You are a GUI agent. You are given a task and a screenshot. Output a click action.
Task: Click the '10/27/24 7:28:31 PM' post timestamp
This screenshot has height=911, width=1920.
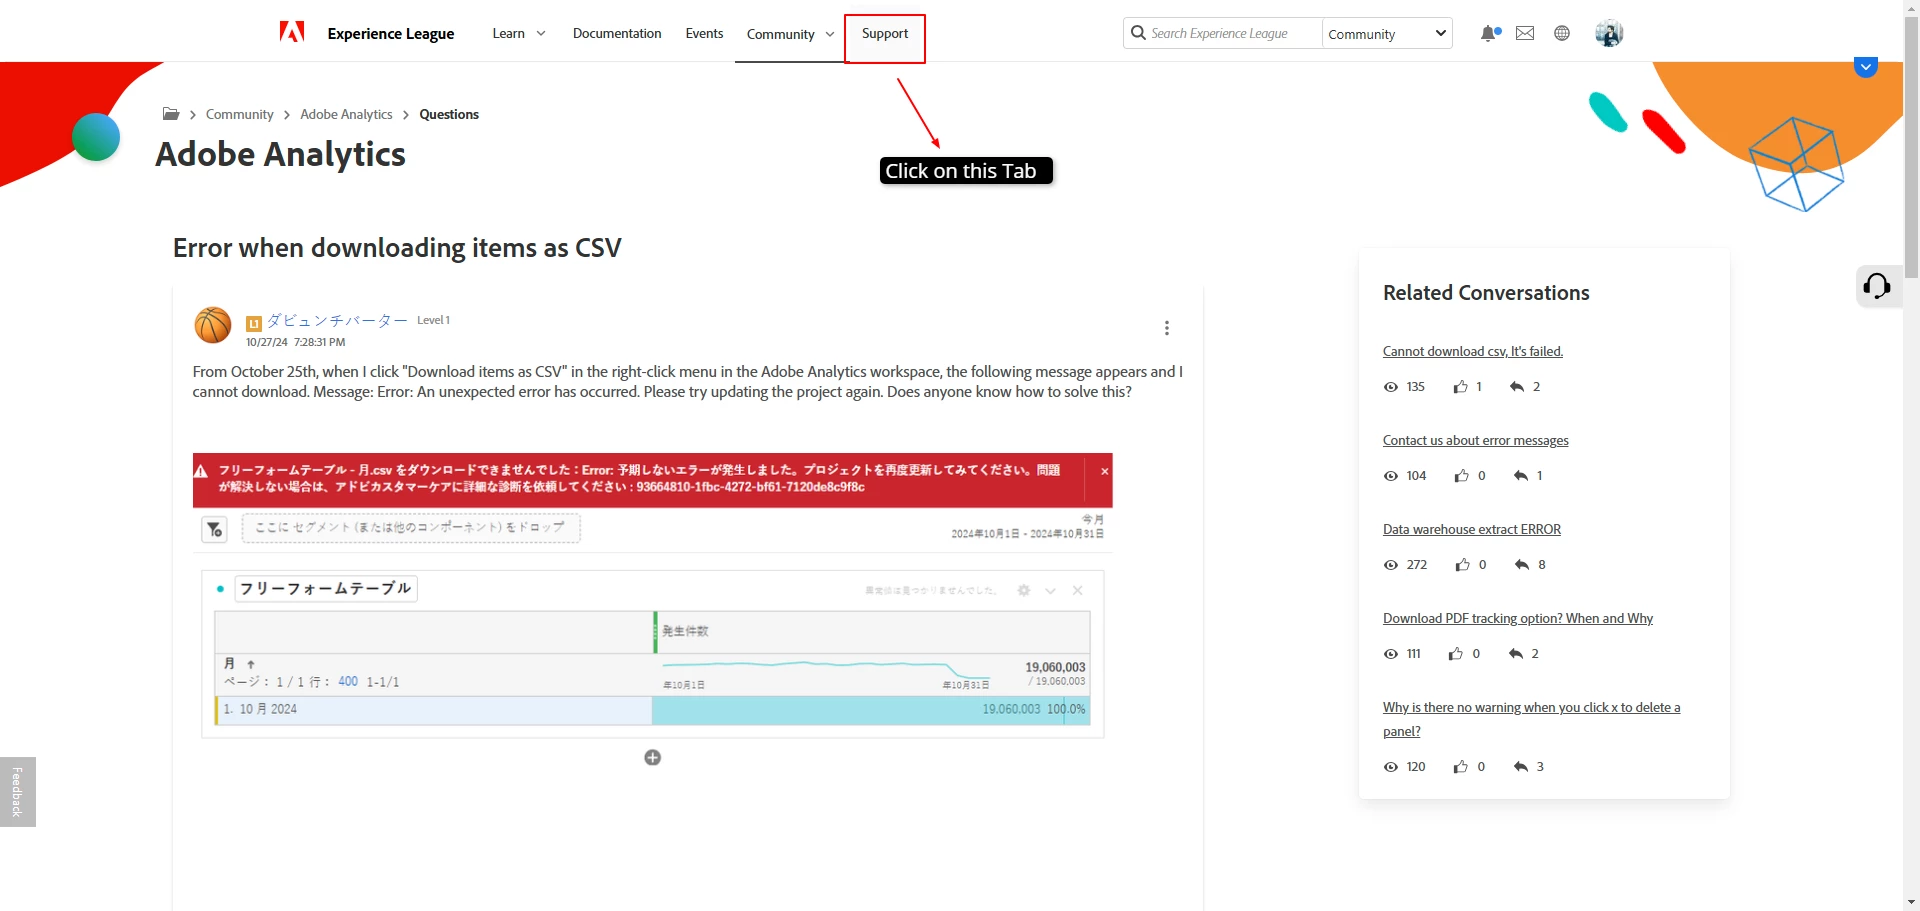(295, 342)
